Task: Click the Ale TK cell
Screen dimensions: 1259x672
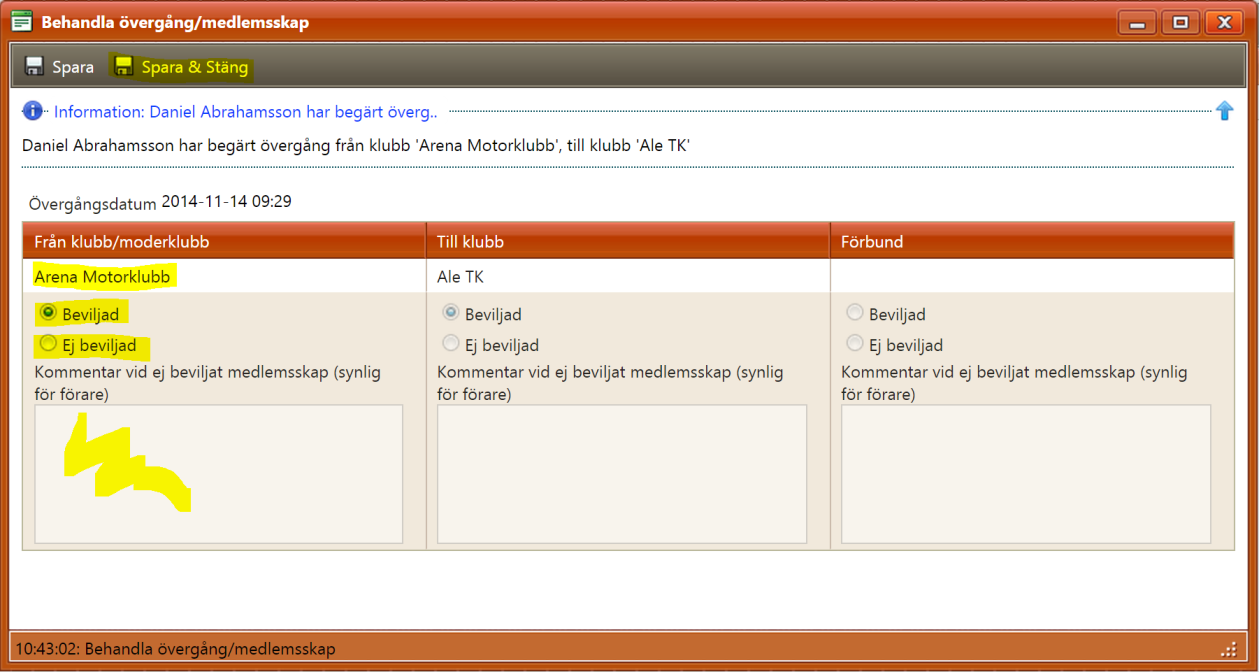Action: coord(628,276)
